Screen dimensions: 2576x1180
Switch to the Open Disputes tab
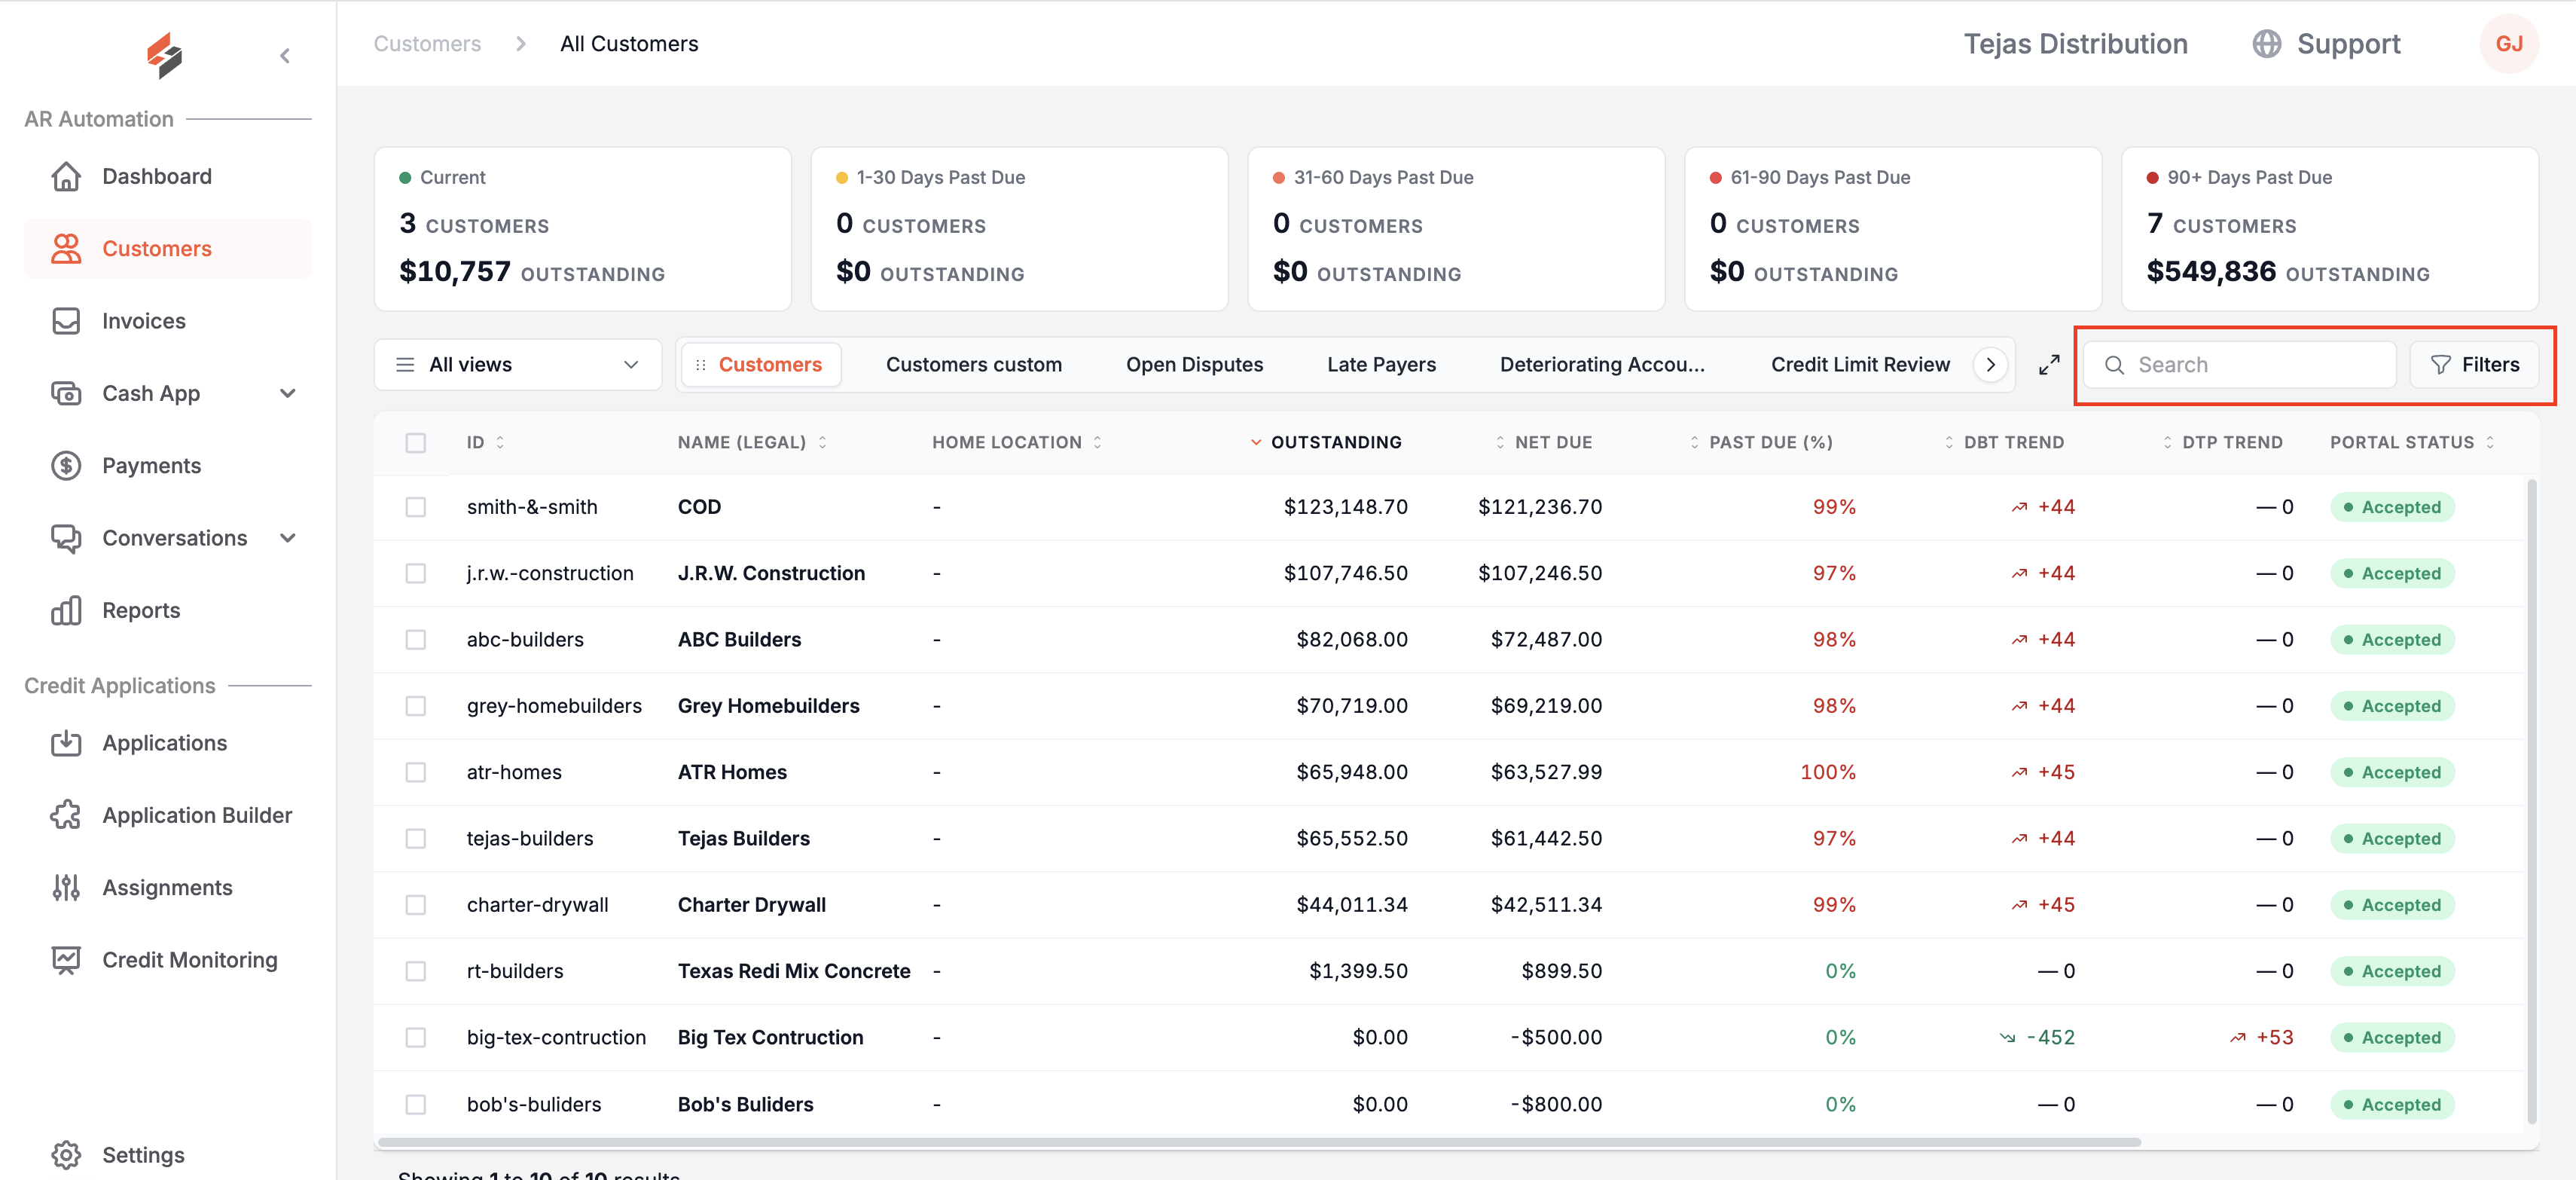point(1194,365)
